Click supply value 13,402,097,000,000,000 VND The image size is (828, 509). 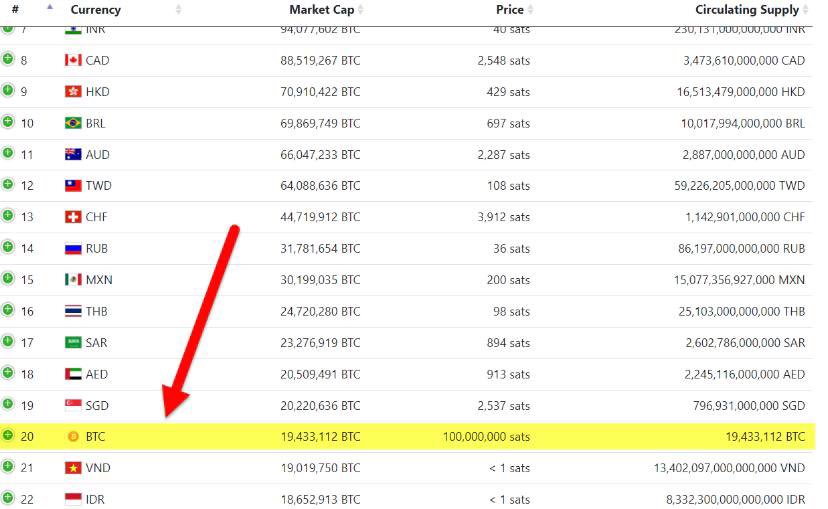tap(729, 468)
